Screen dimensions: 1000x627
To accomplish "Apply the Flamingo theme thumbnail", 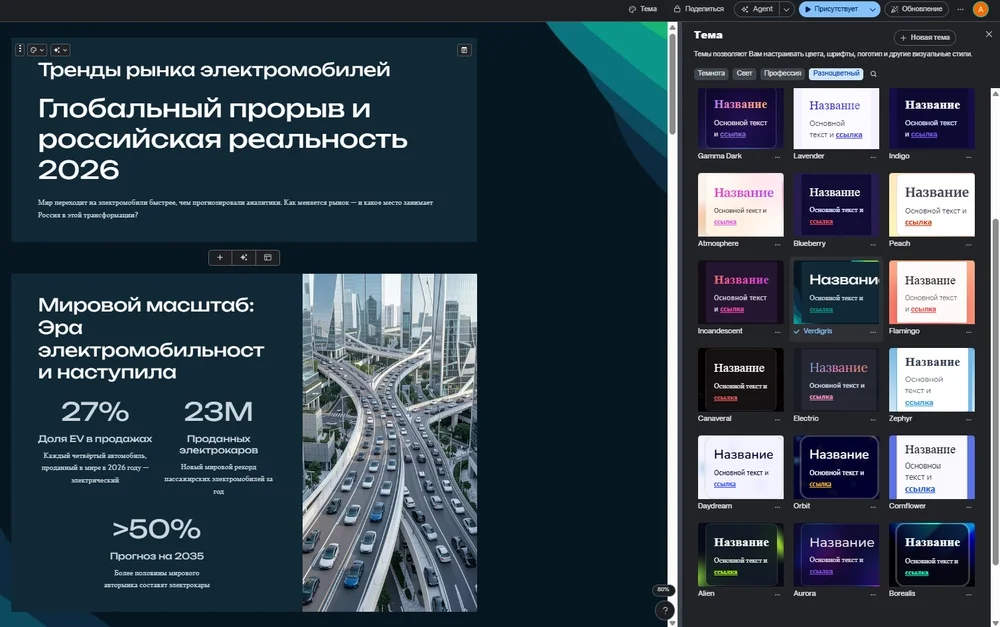I will coord(932,292).
